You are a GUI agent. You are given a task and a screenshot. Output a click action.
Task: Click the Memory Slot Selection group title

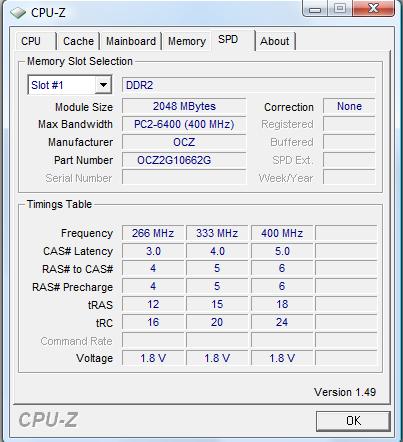point(80,61)
